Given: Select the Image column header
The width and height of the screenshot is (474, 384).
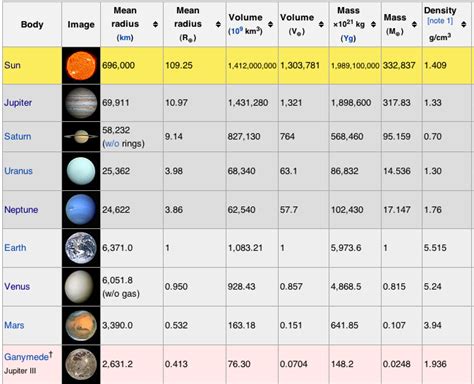Looking at the screenshot, I should [x=81, y=24].
